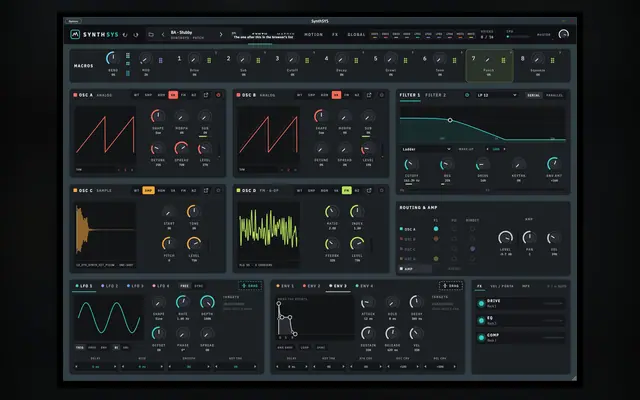Toggle OSC A routing to filter 1
640x400 pixels.
(x=436, y=229)
